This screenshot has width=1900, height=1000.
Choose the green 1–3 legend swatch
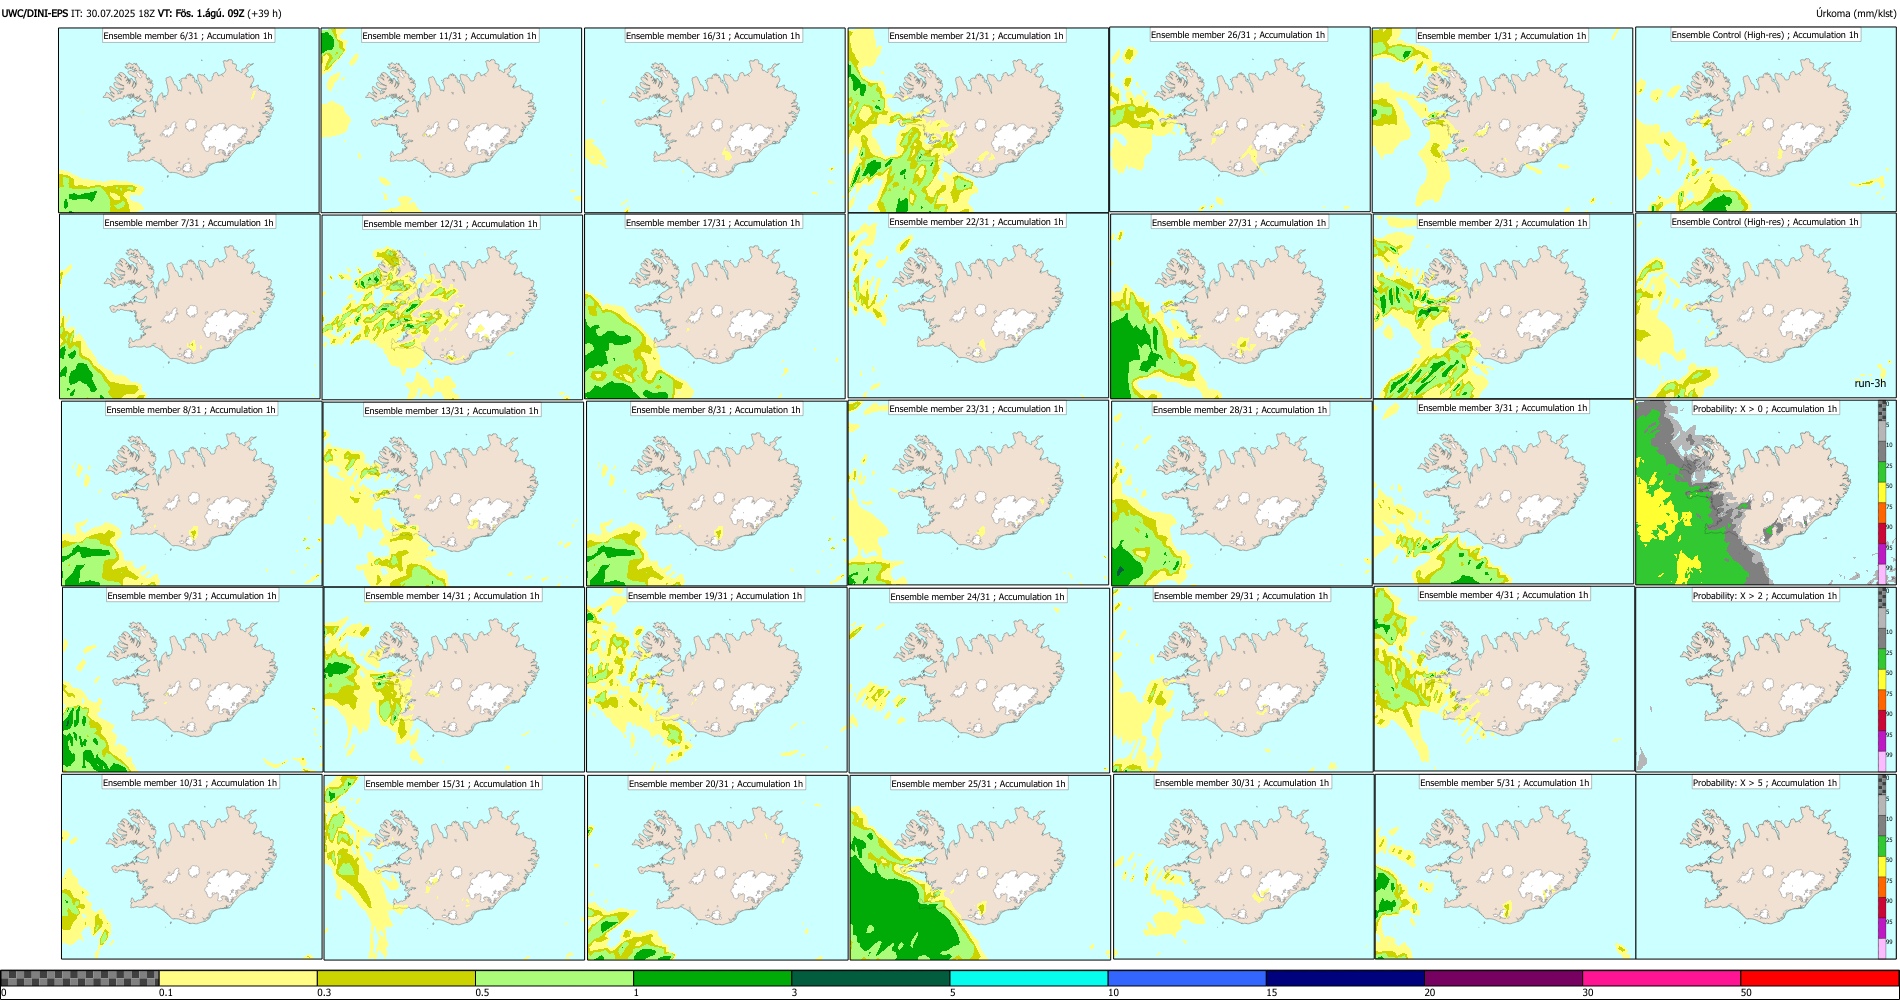pos(712,978)
